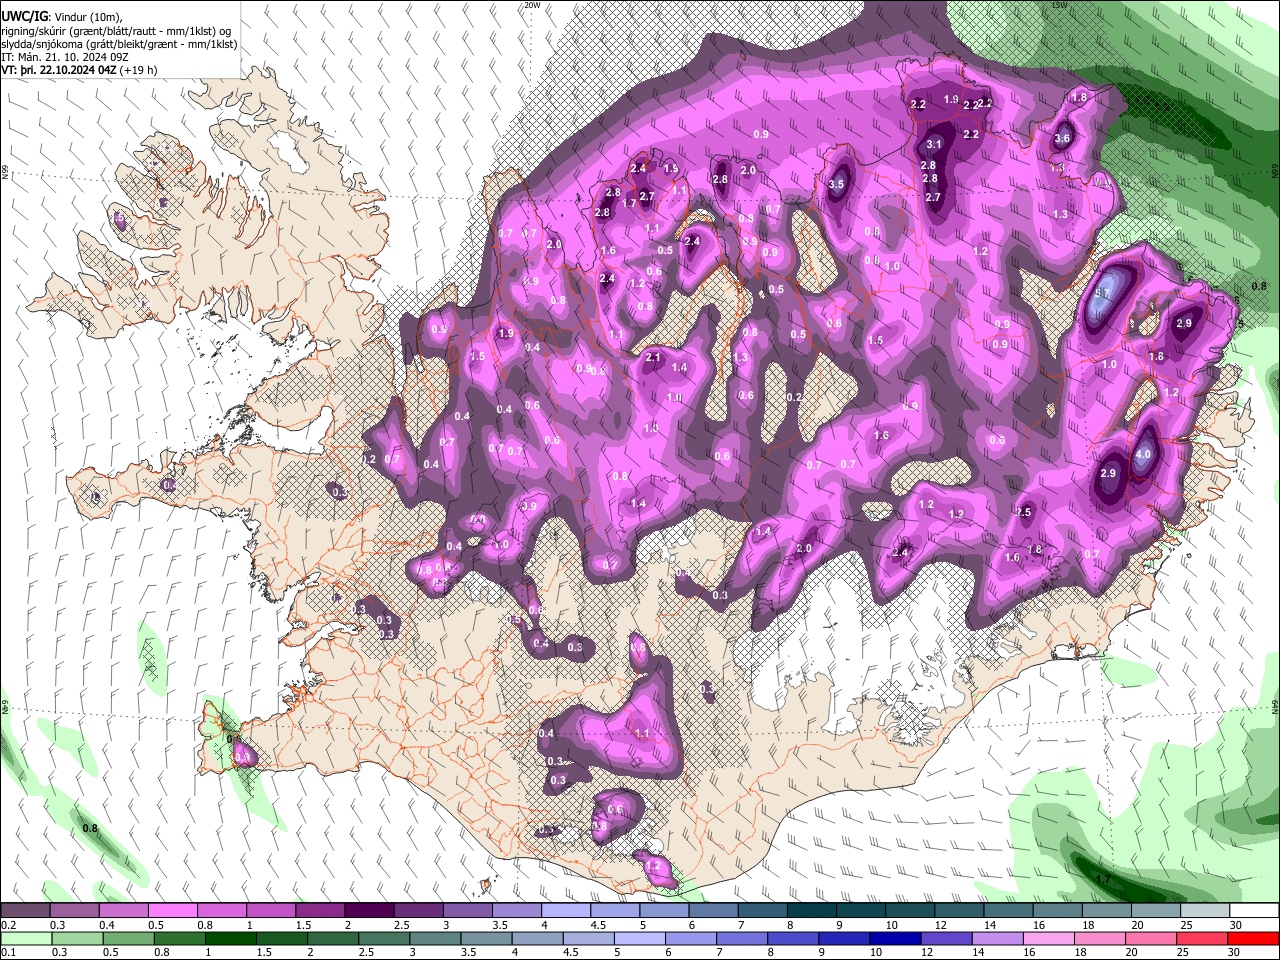The width and height of the screenshot is (1280, 960).
Task: Pick the pale grey 25 swatch in snow legend
Action: click(1206, 910)
